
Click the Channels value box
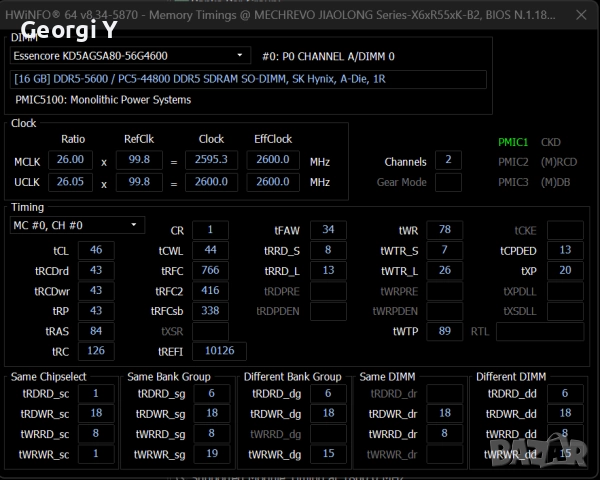(x=448, y=161)
